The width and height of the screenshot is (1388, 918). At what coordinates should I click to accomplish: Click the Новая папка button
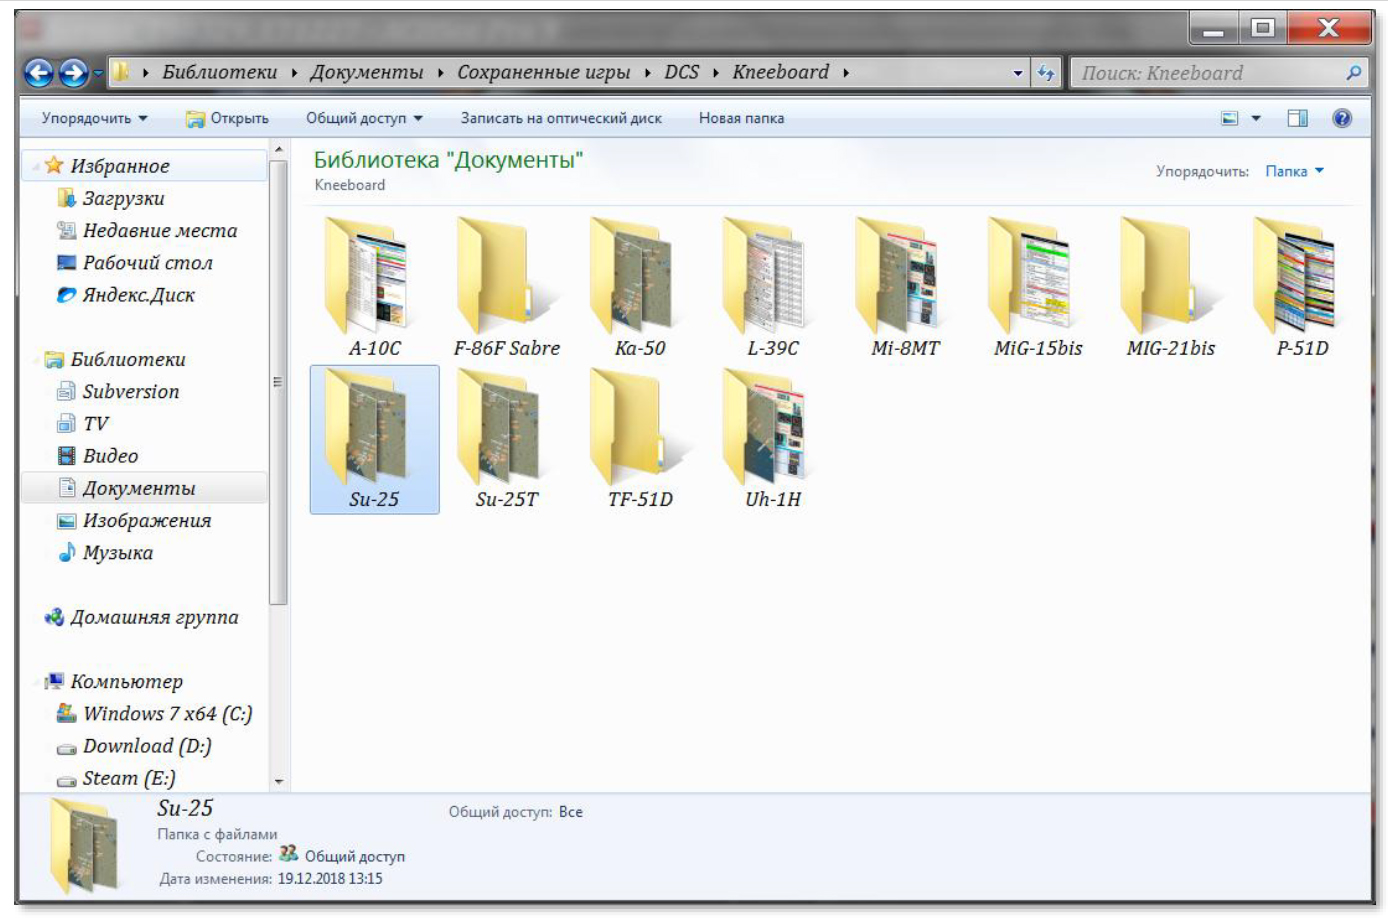click(x=741, y=118)
